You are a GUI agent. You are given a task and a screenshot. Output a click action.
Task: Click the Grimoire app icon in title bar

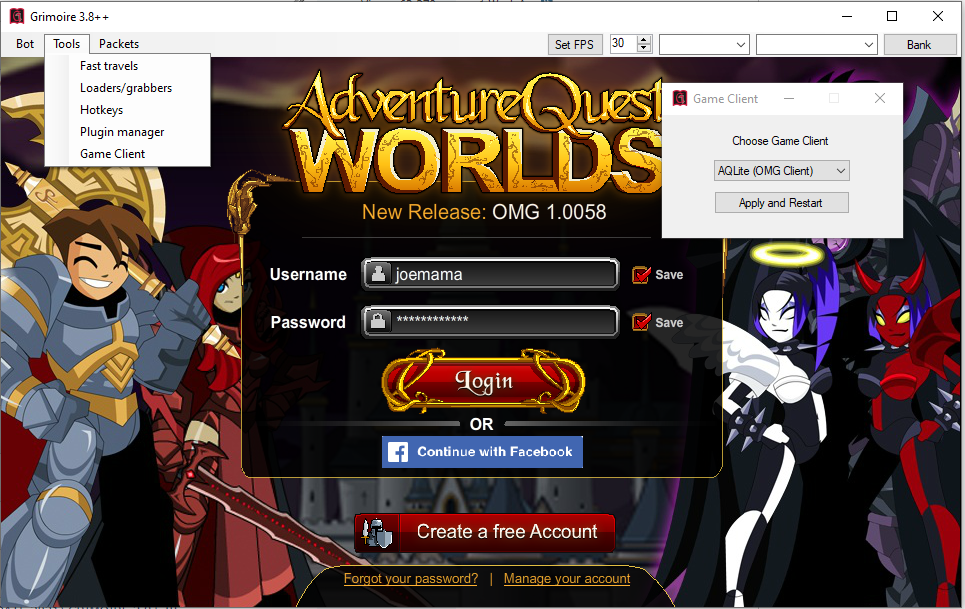coord(17,17)
